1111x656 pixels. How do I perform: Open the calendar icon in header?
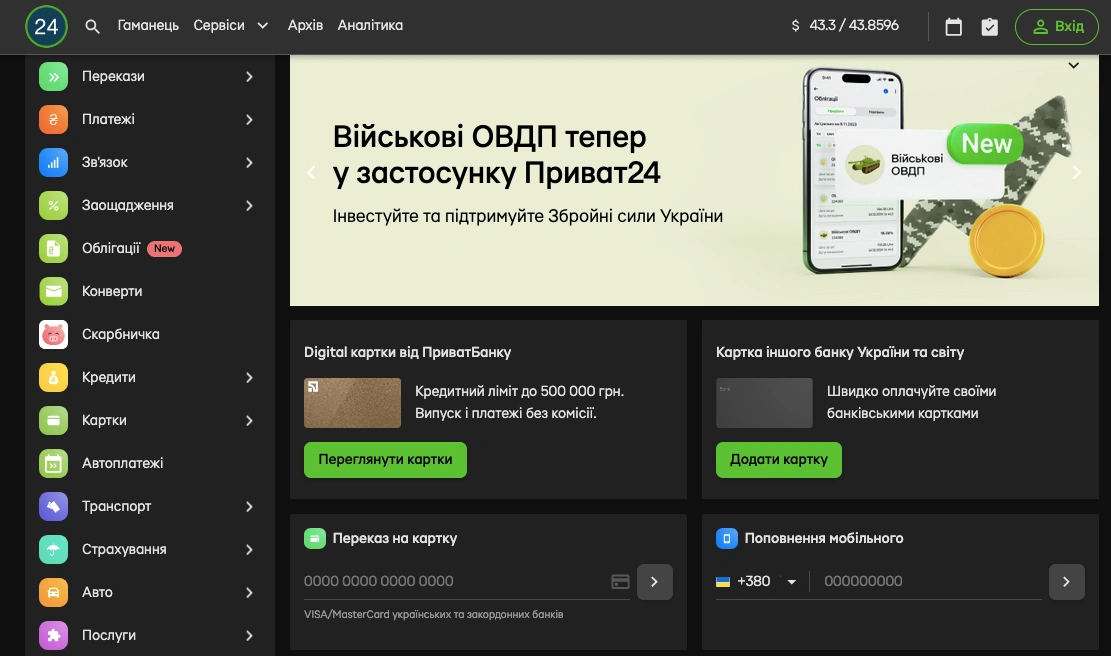[953, 27]
